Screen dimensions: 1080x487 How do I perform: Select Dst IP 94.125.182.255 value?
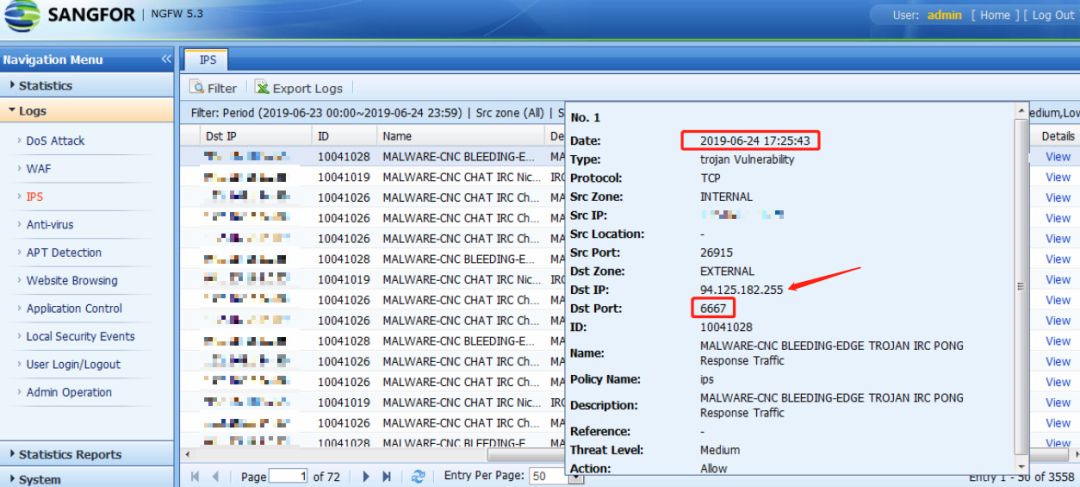pos(741,290)
